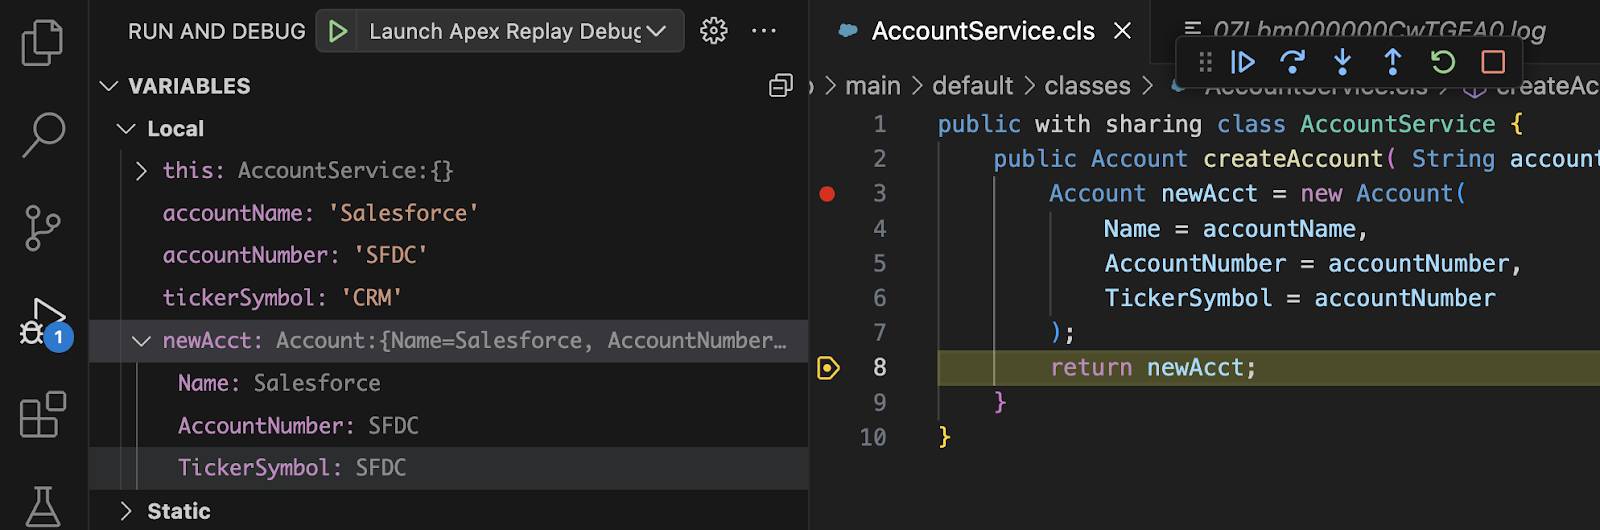
Task: Click 'Name = accountName,' on line 4
Action: 1235,229
